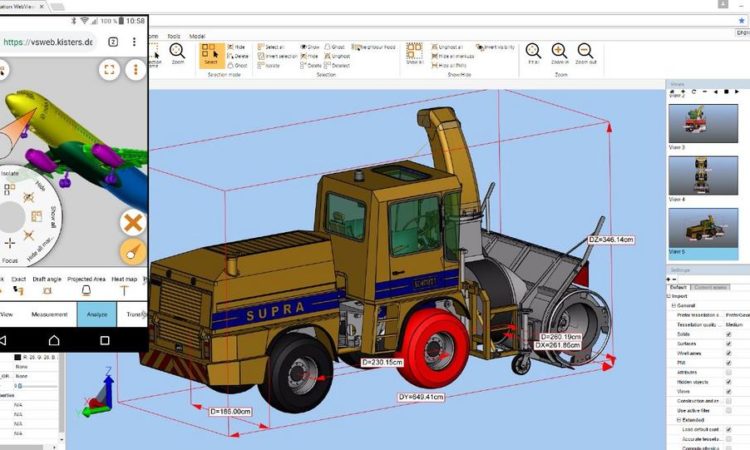This screenshot has height=450, width=750.
Task: Open the View 3 thumbnail
Action: pos(703,124)
